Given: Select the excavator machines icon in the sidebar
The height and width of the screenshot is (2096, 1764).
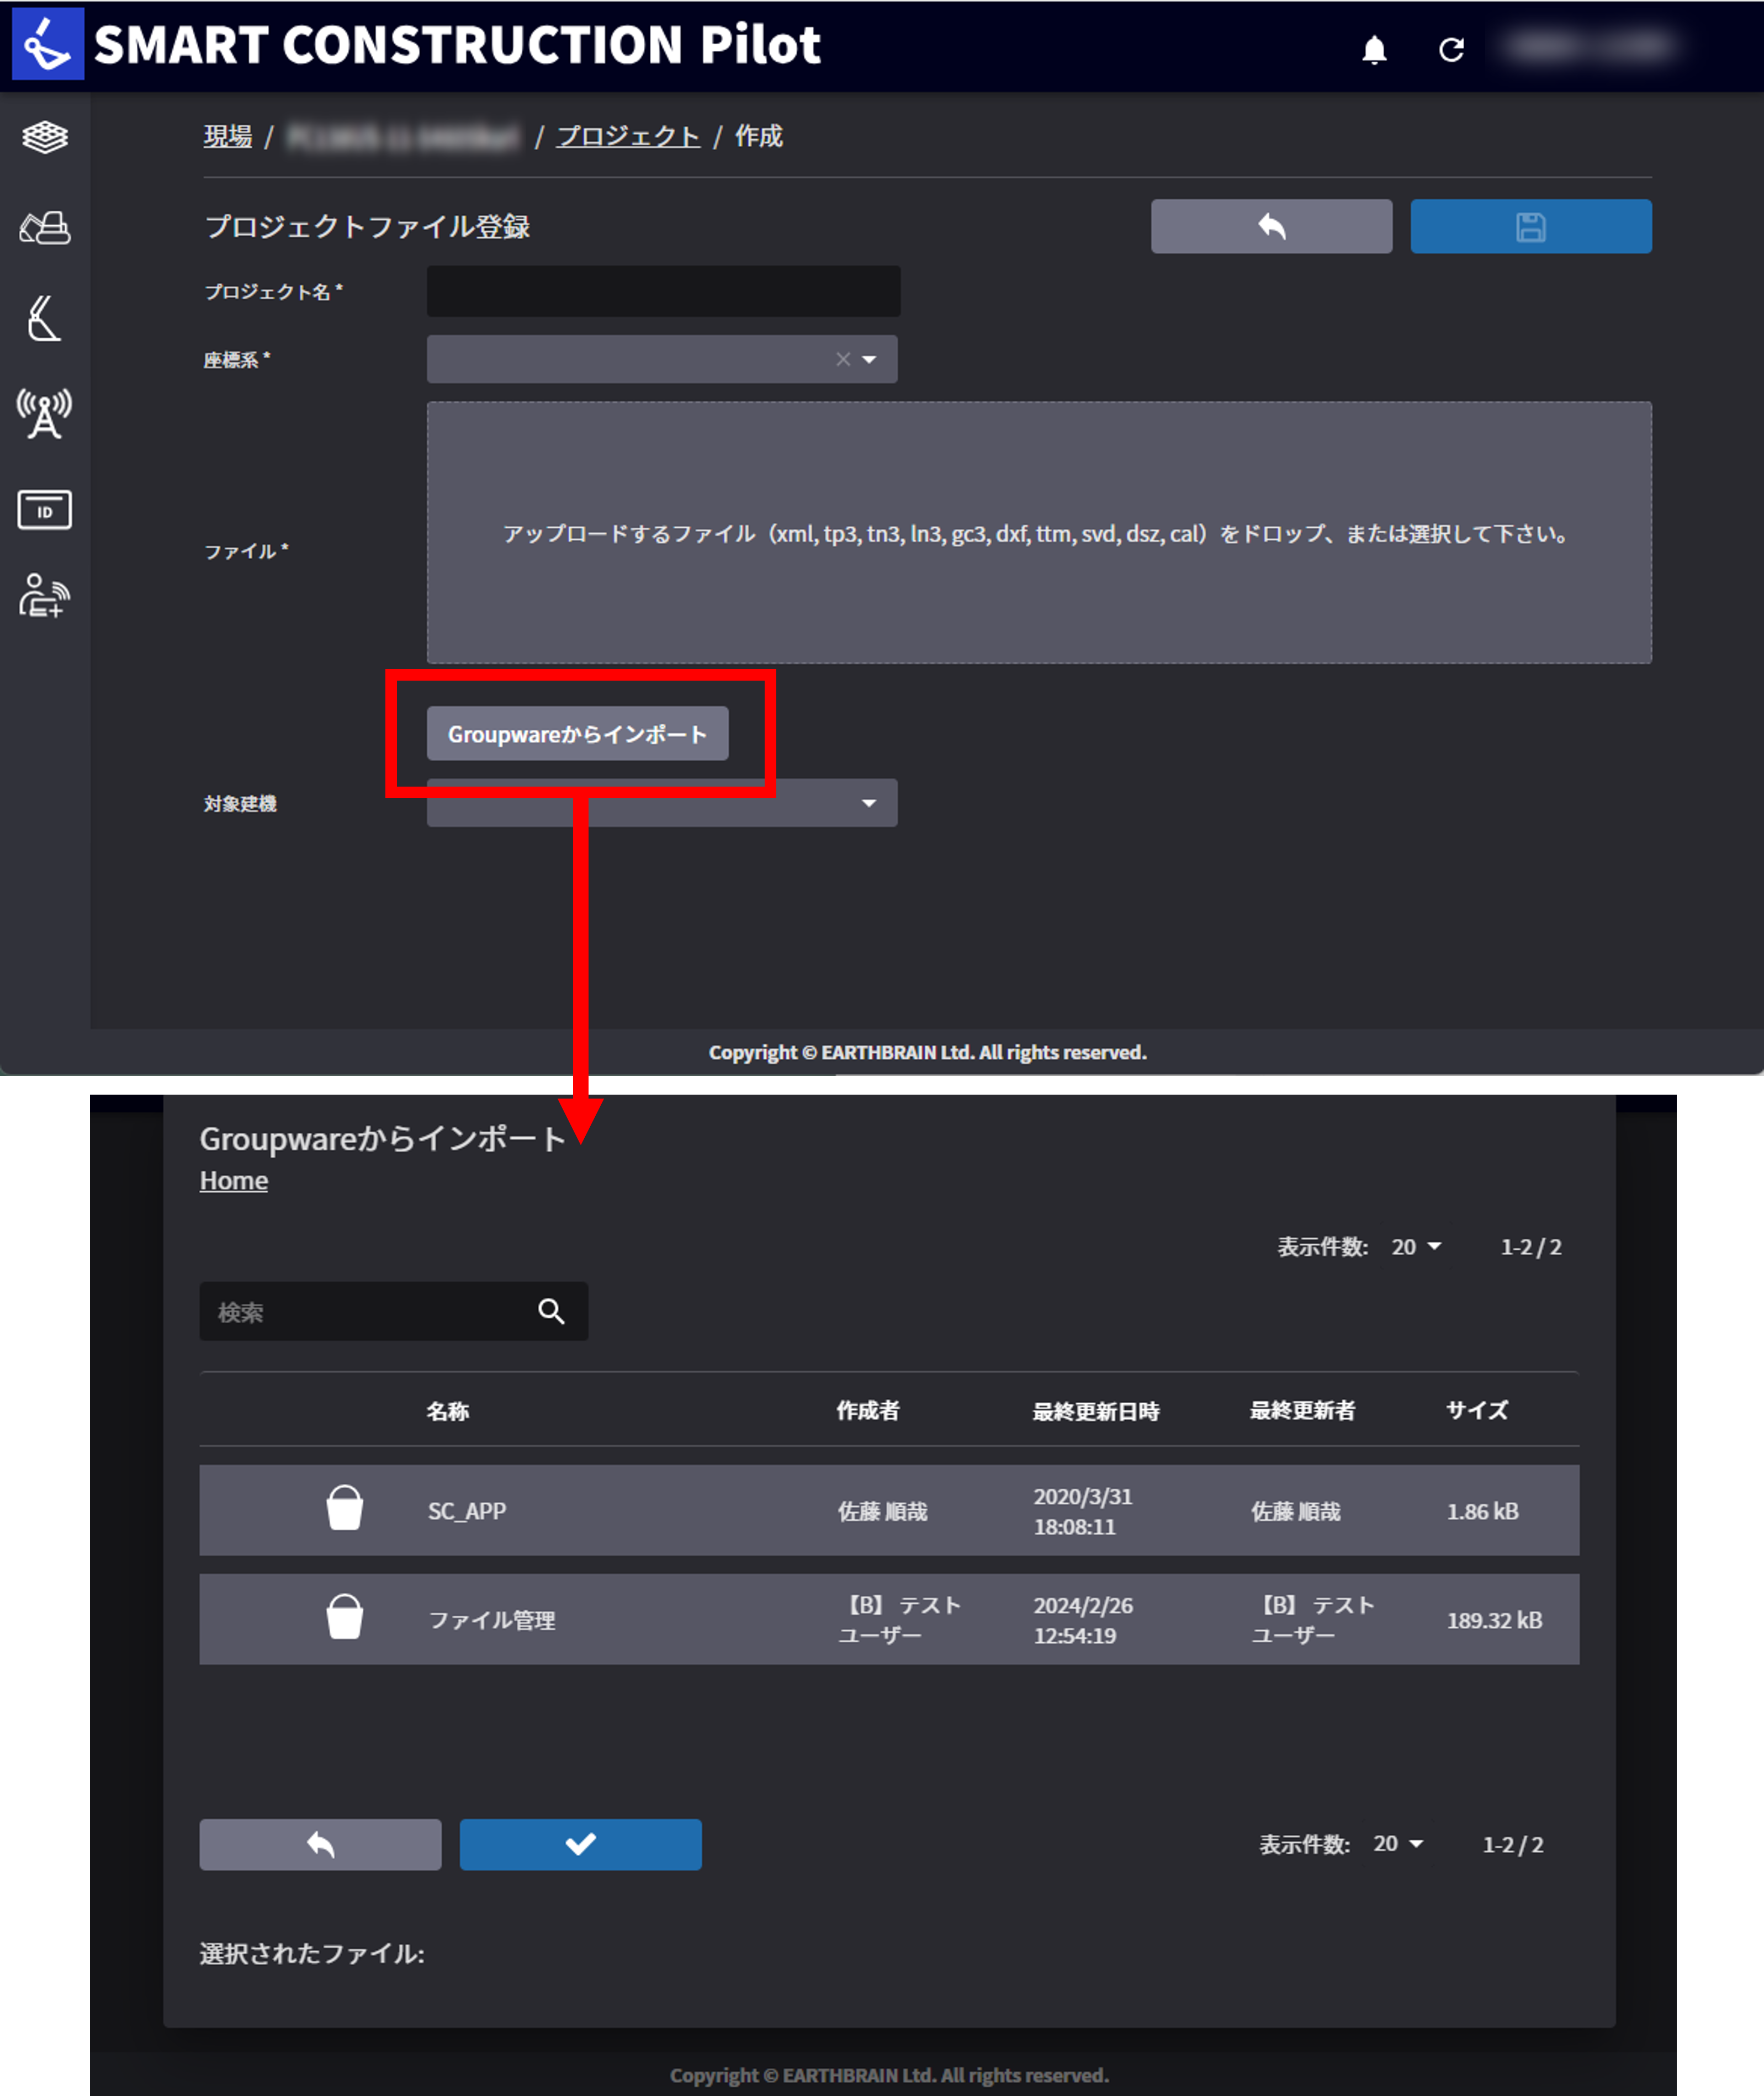Looking at the screenshot, I should click(x=44, y=228).
